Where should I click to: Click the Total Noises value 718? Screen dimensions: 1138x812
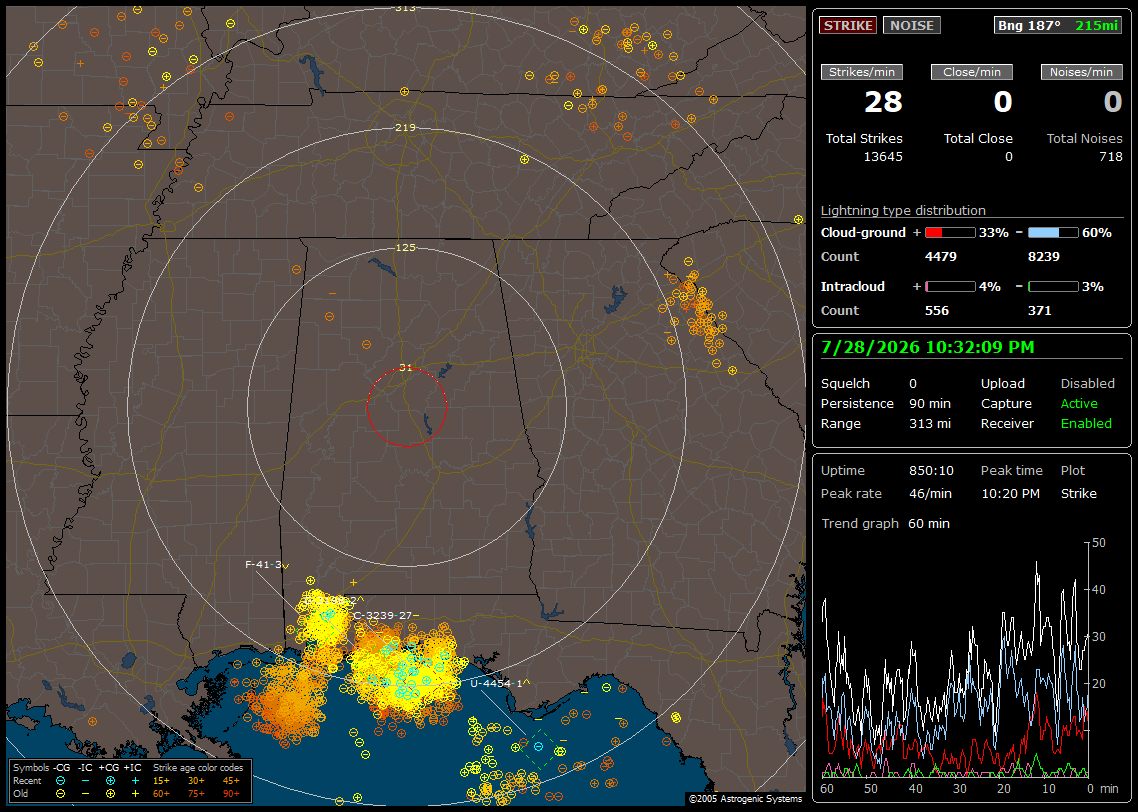(x=1110, y=157)
